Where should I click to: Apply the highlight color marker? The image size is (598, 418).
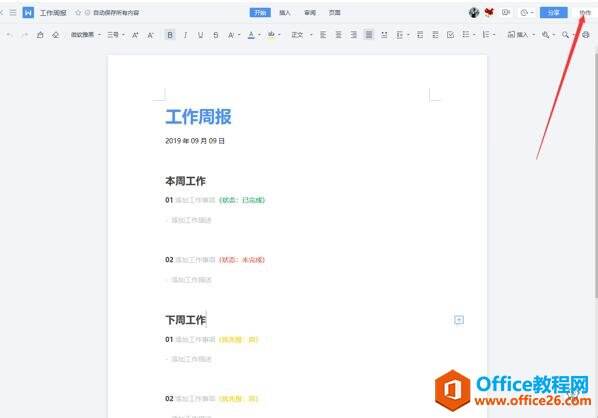coord(271,35)
